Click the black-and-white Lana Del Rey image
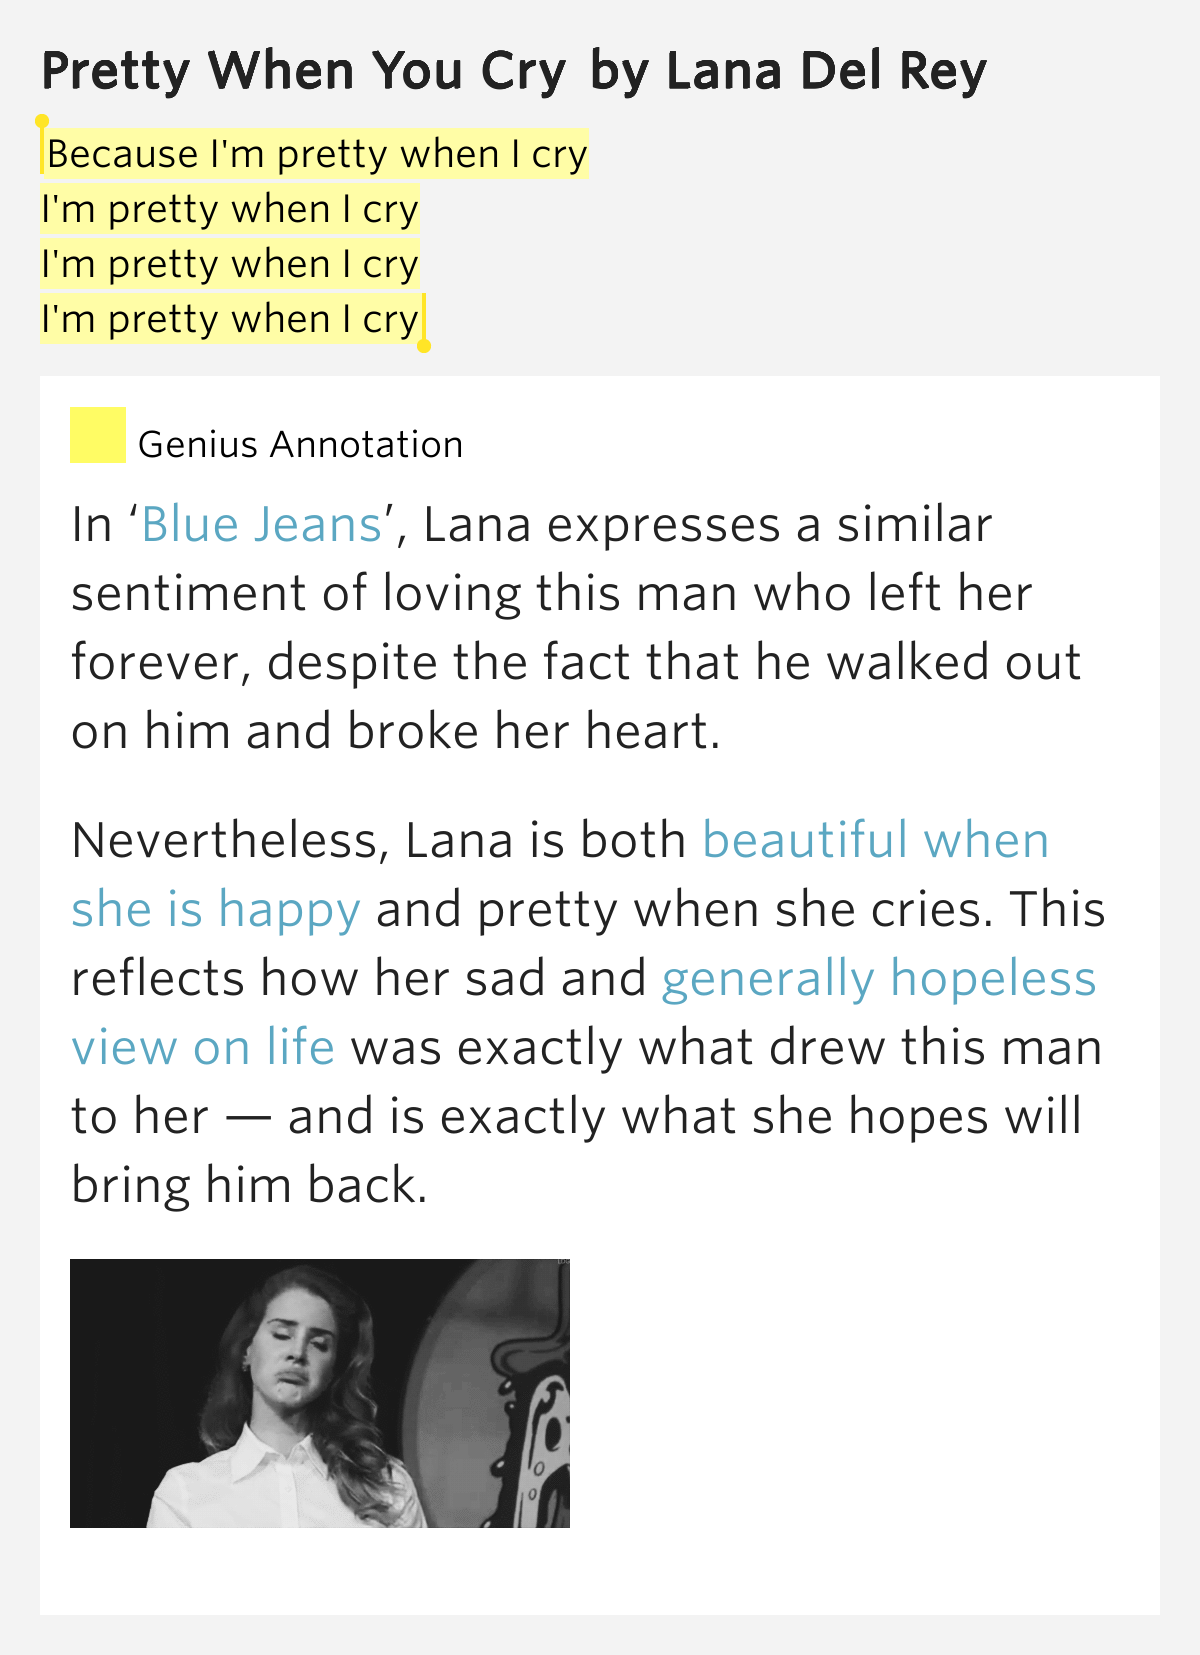This screenshot has width=1200, height=1655. click(x=320, y=1393)
